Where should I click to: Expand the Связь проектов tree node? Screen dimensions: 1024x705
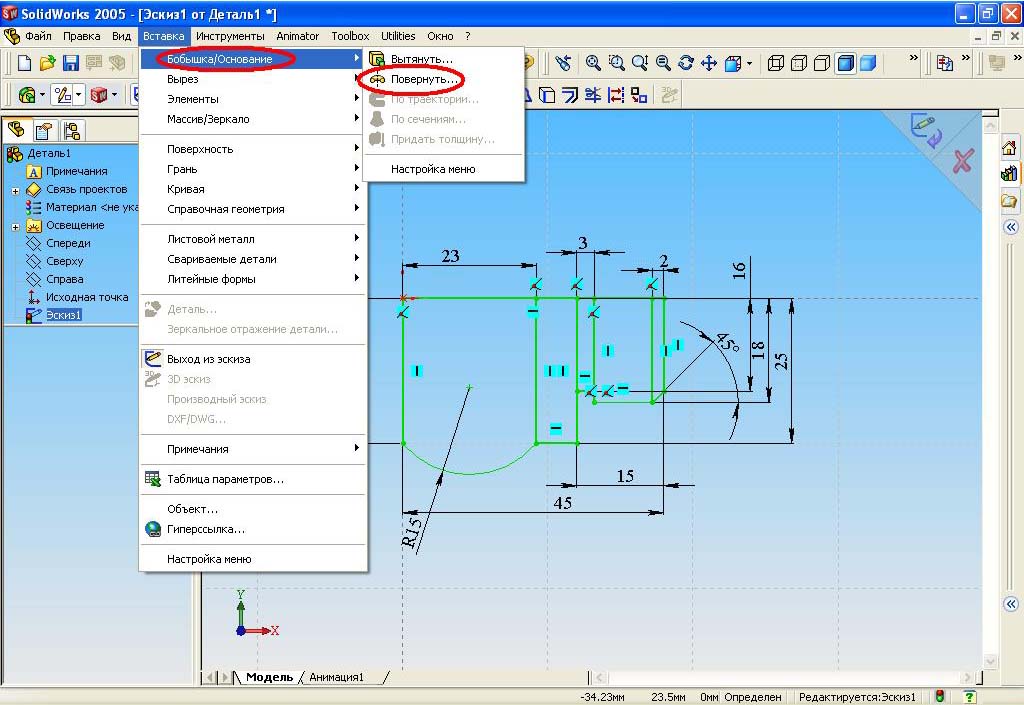pyautogui.click(x=15, y=191)
